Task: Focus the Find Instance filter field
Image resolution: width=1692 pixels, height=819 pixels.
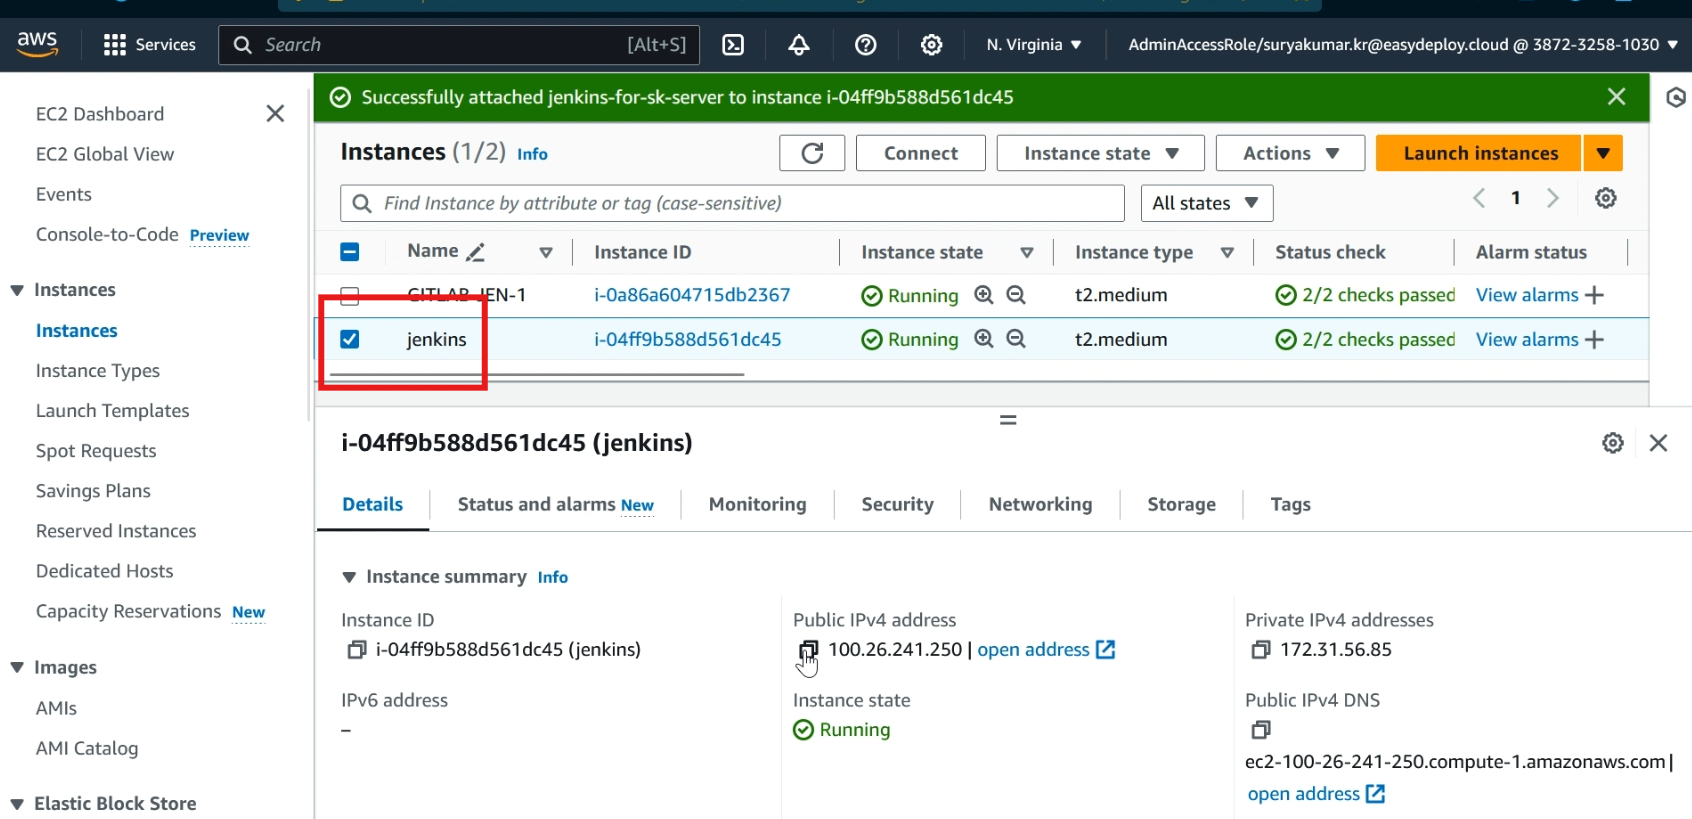Action: (x=732, y=203)
